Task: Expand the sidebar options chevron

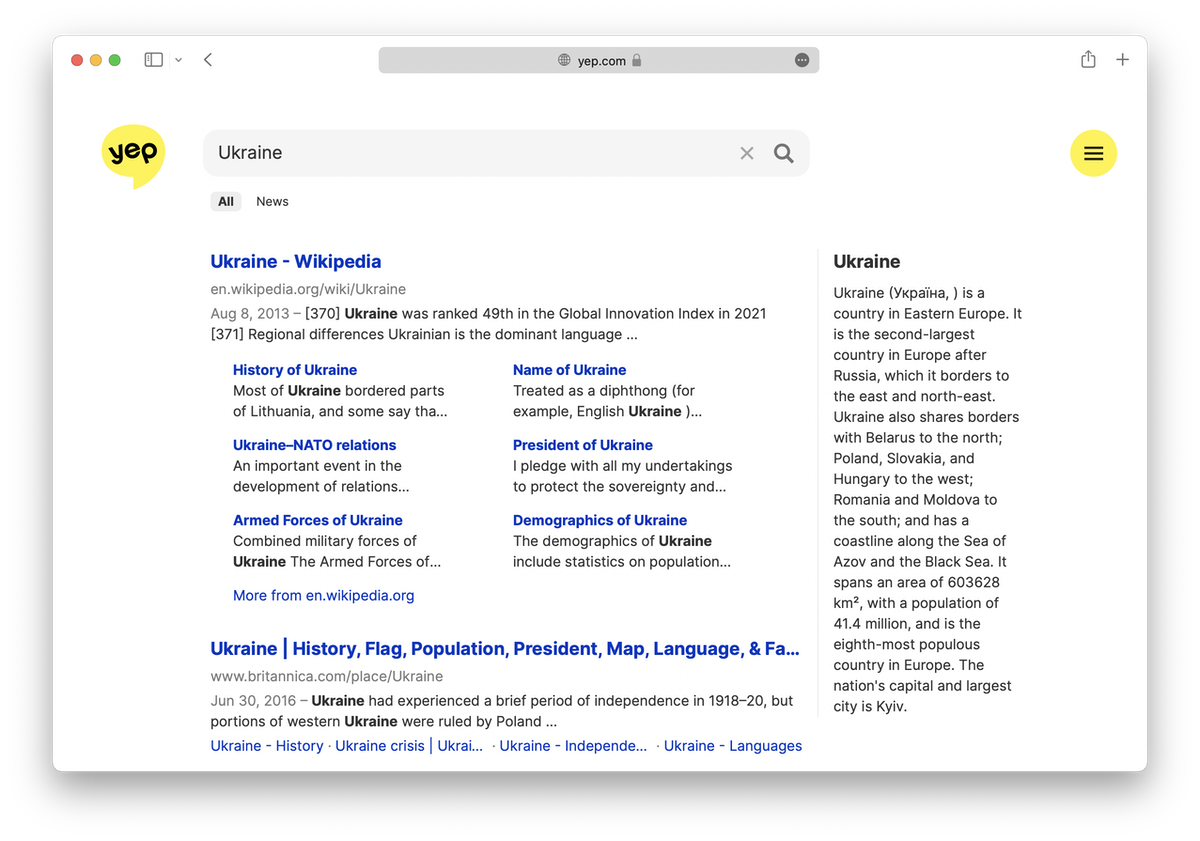Action: [x=178, y=60]
